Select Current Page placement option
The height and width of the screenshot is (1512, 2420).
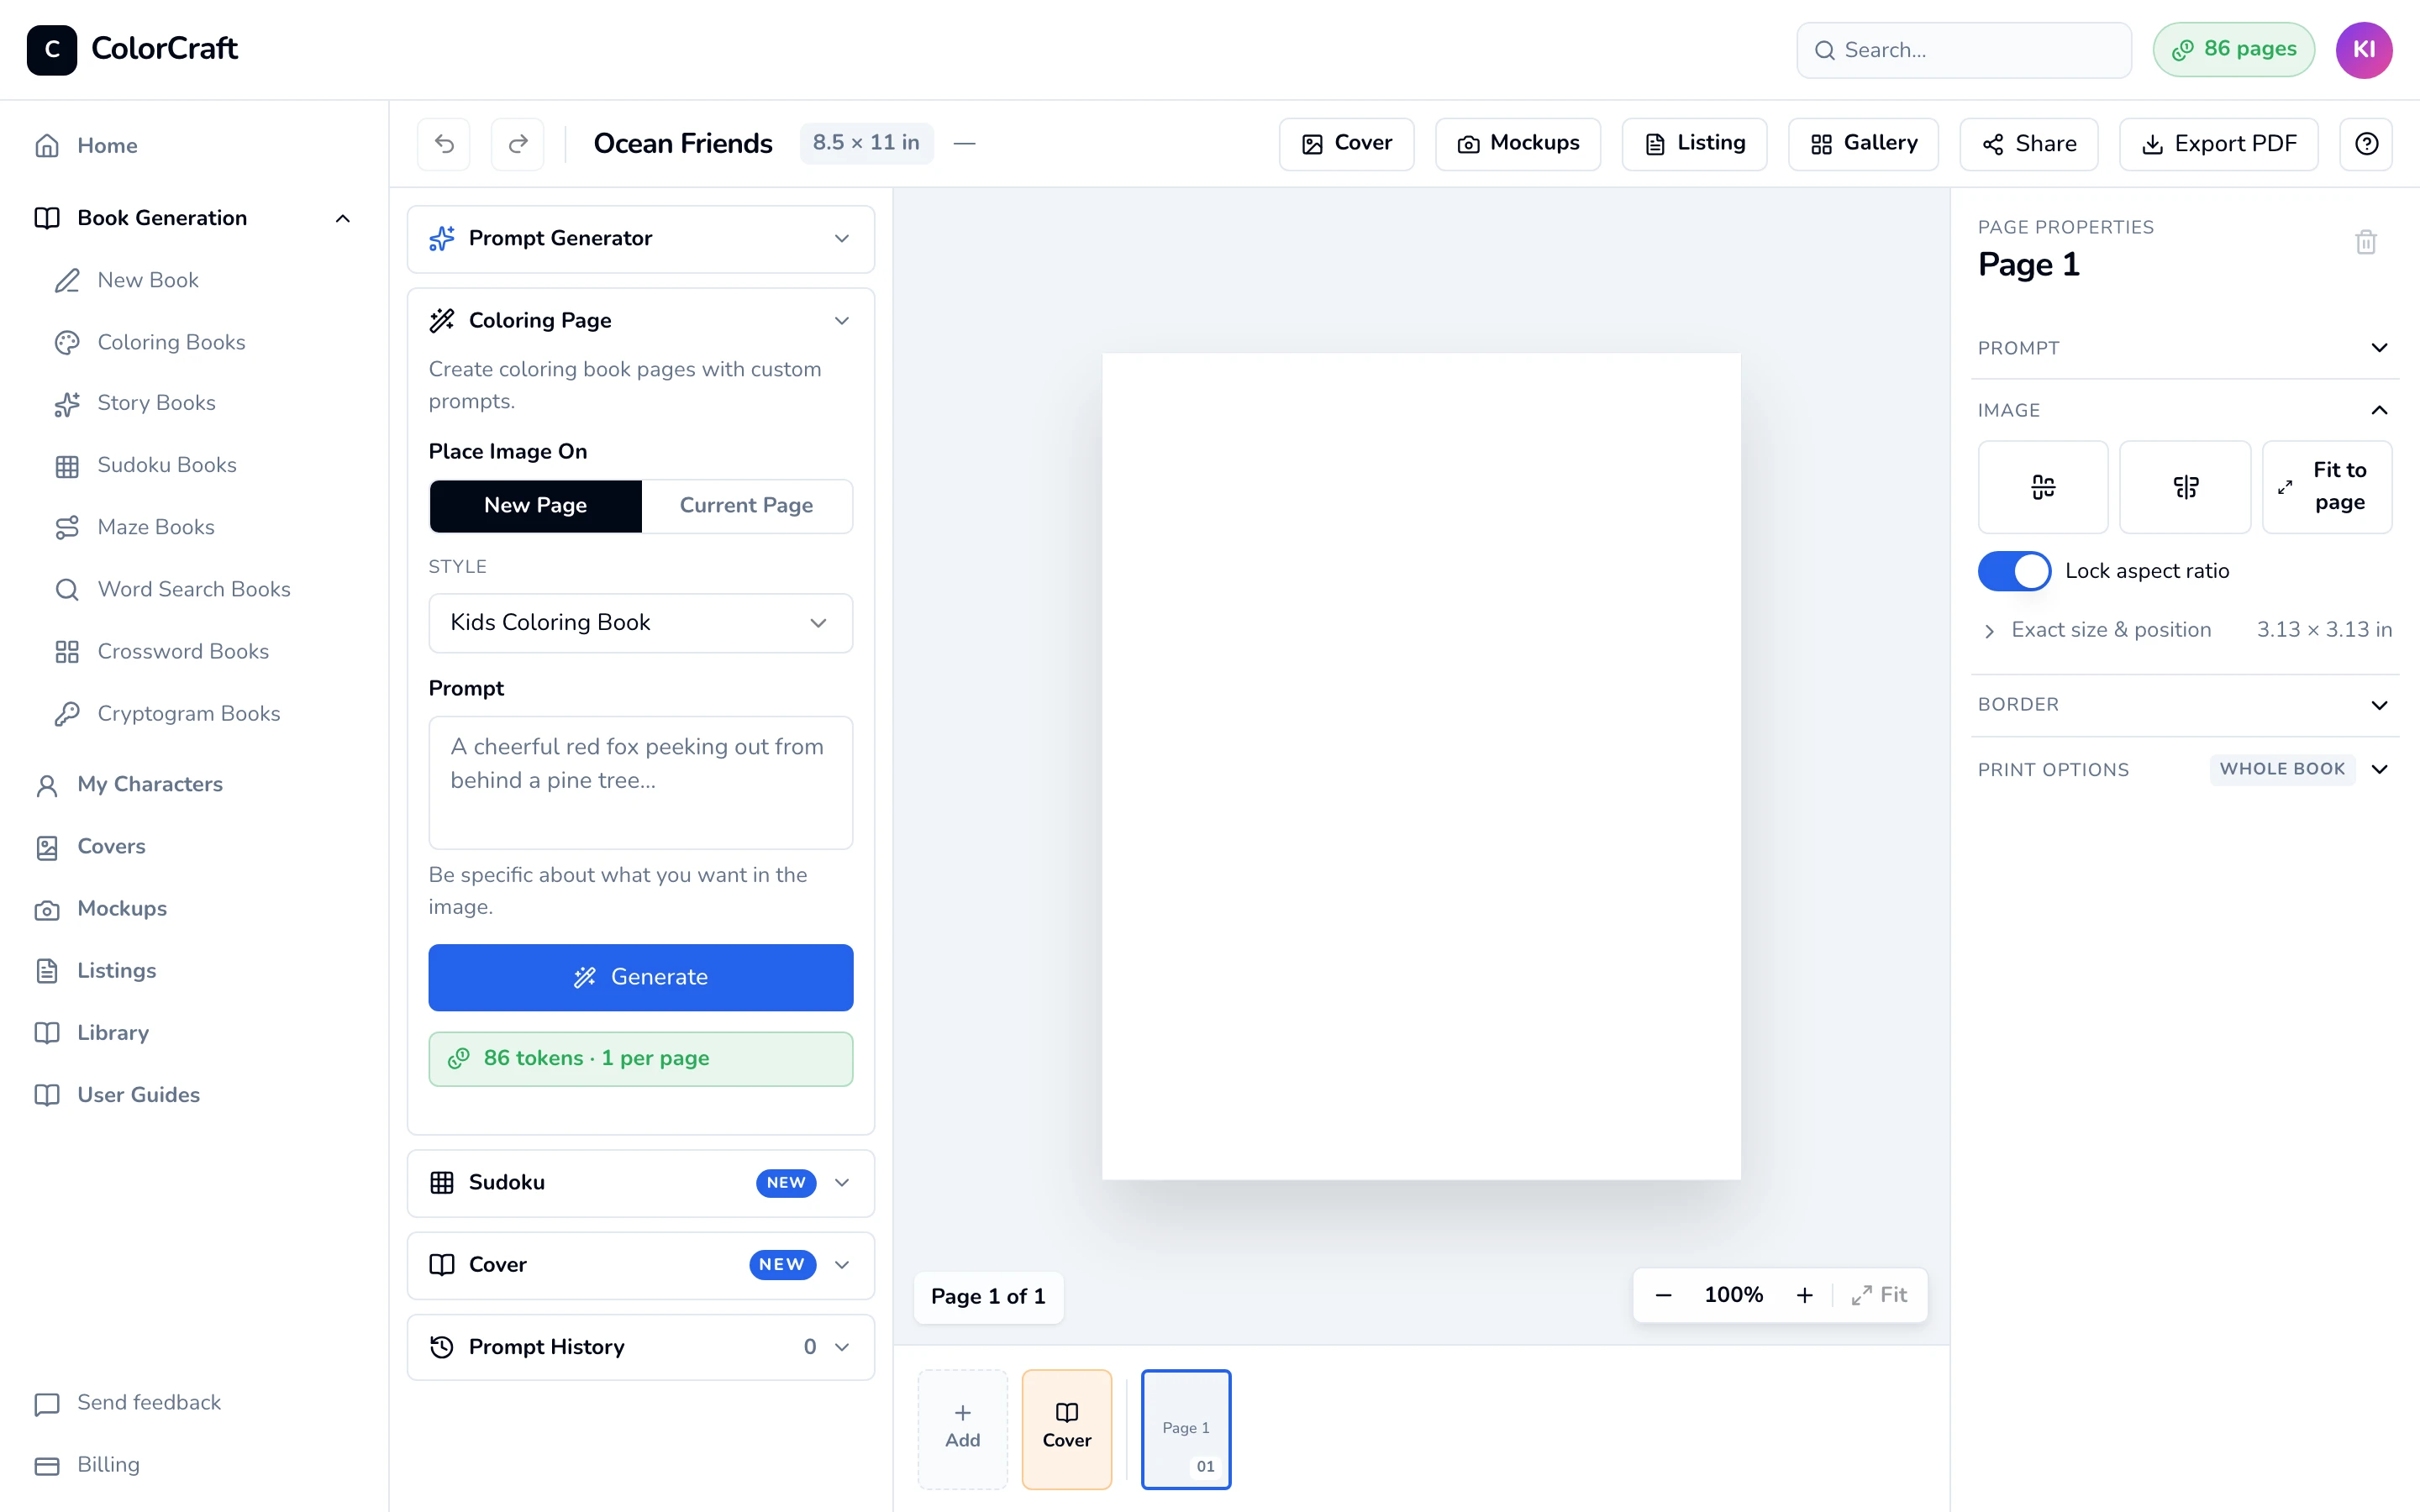(746, 505)
